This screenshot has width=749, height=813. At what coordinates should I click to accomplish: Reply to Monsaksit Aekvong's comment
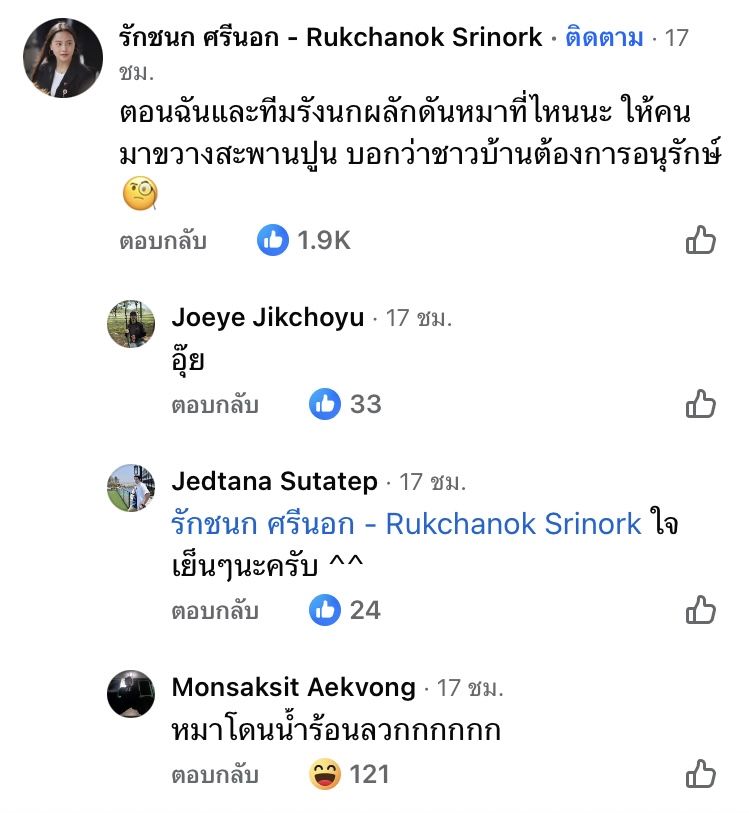click(215, 774)
